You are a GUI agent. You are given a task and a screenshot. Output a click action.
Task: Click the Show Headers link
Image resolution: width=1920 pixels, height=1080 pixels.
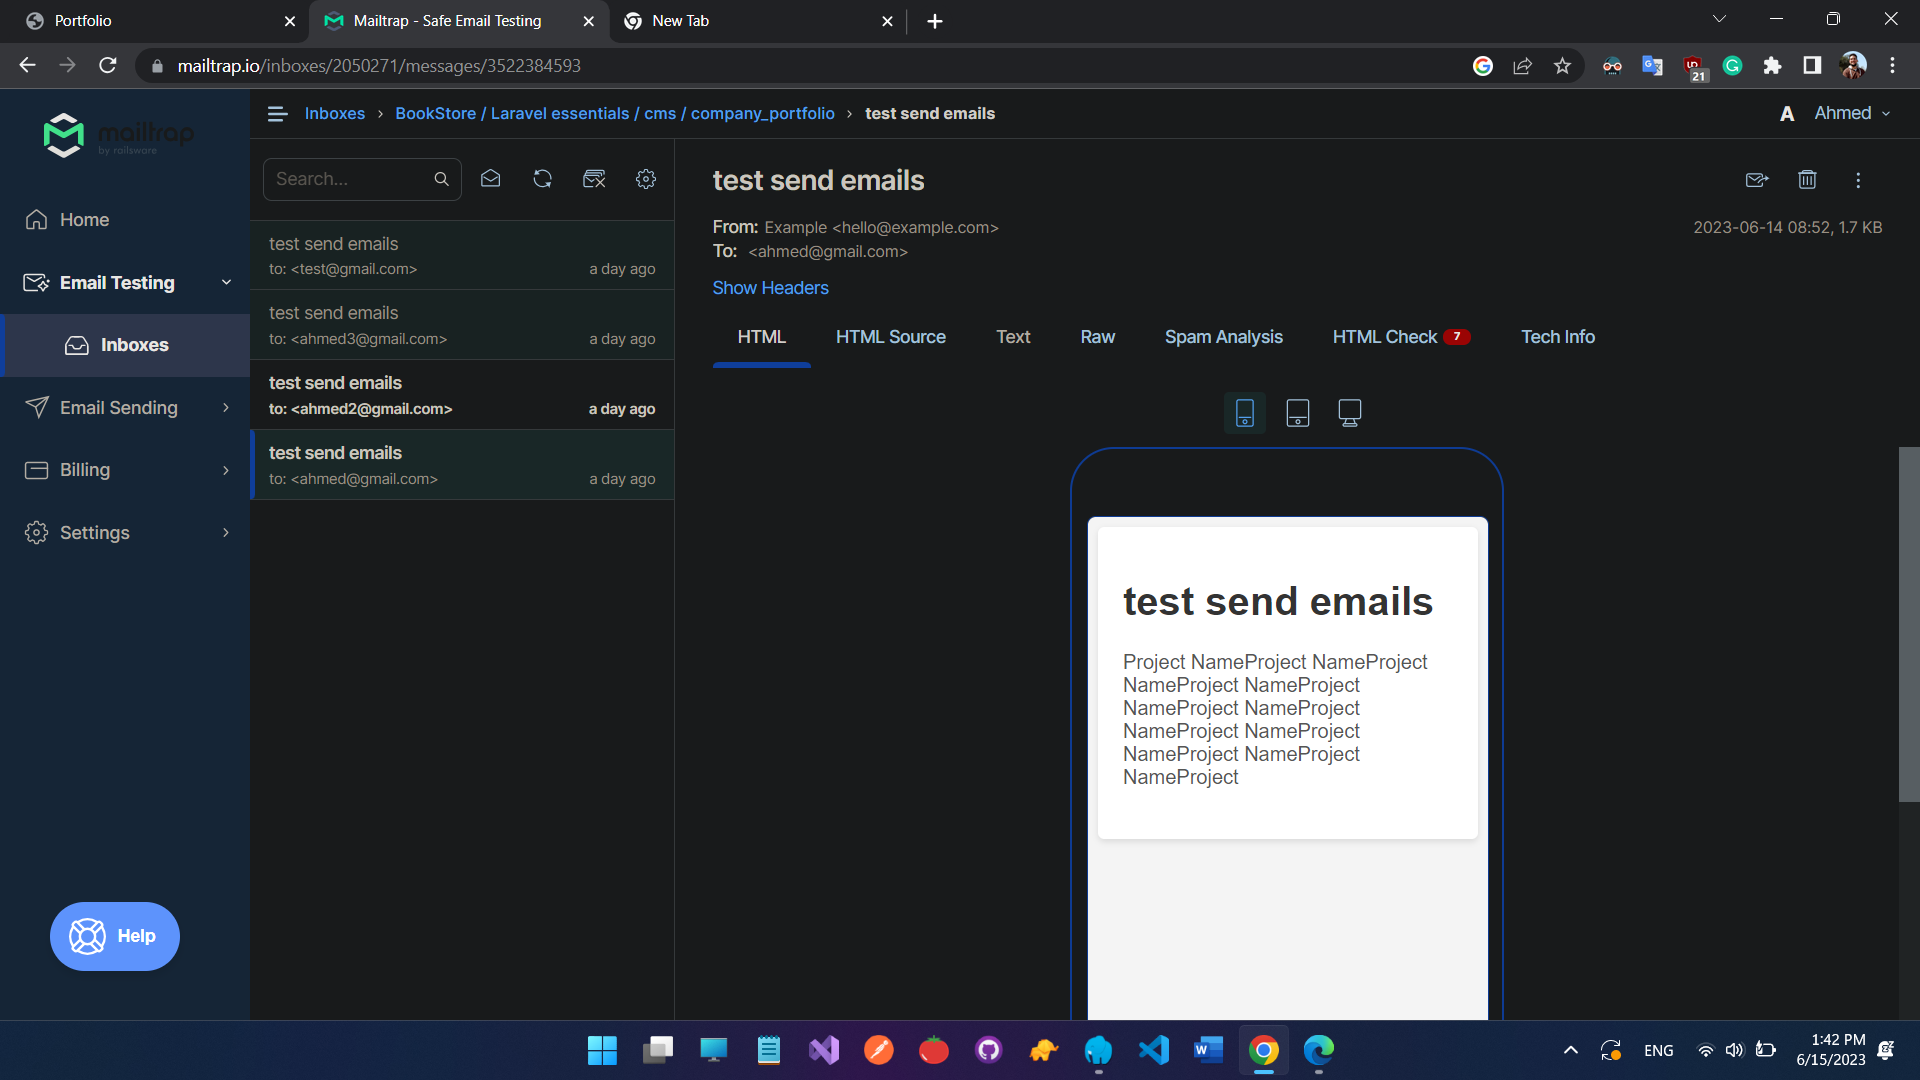(770, 288)
